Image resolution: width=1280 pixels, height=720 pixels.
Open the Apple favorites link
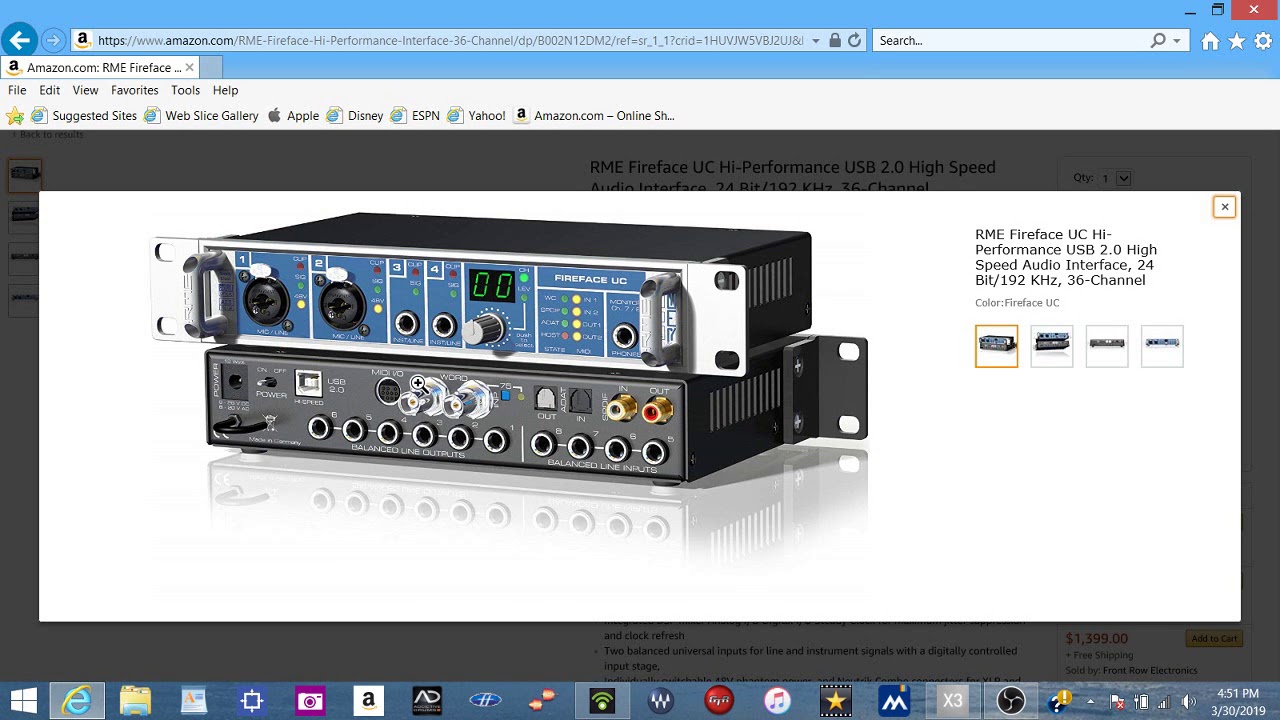coord(293,116)
